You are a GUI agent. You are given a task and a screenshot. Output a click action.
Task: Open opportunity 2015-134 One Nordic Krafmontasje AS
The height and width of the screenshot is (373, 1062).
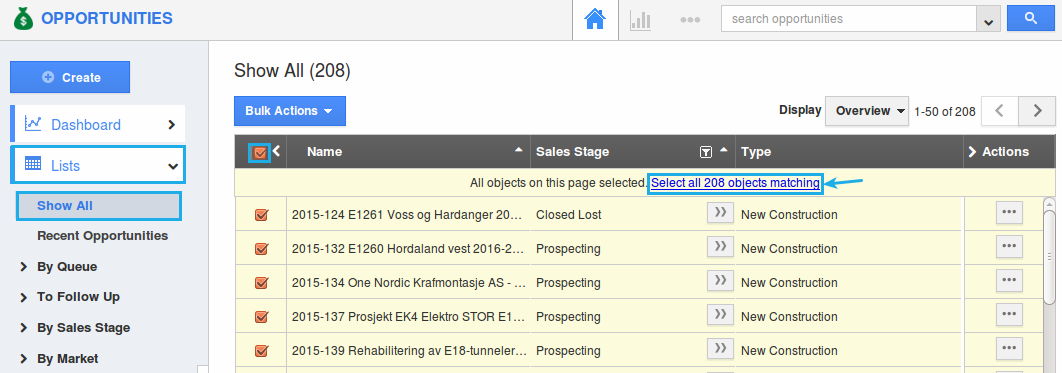coord(409,282)
